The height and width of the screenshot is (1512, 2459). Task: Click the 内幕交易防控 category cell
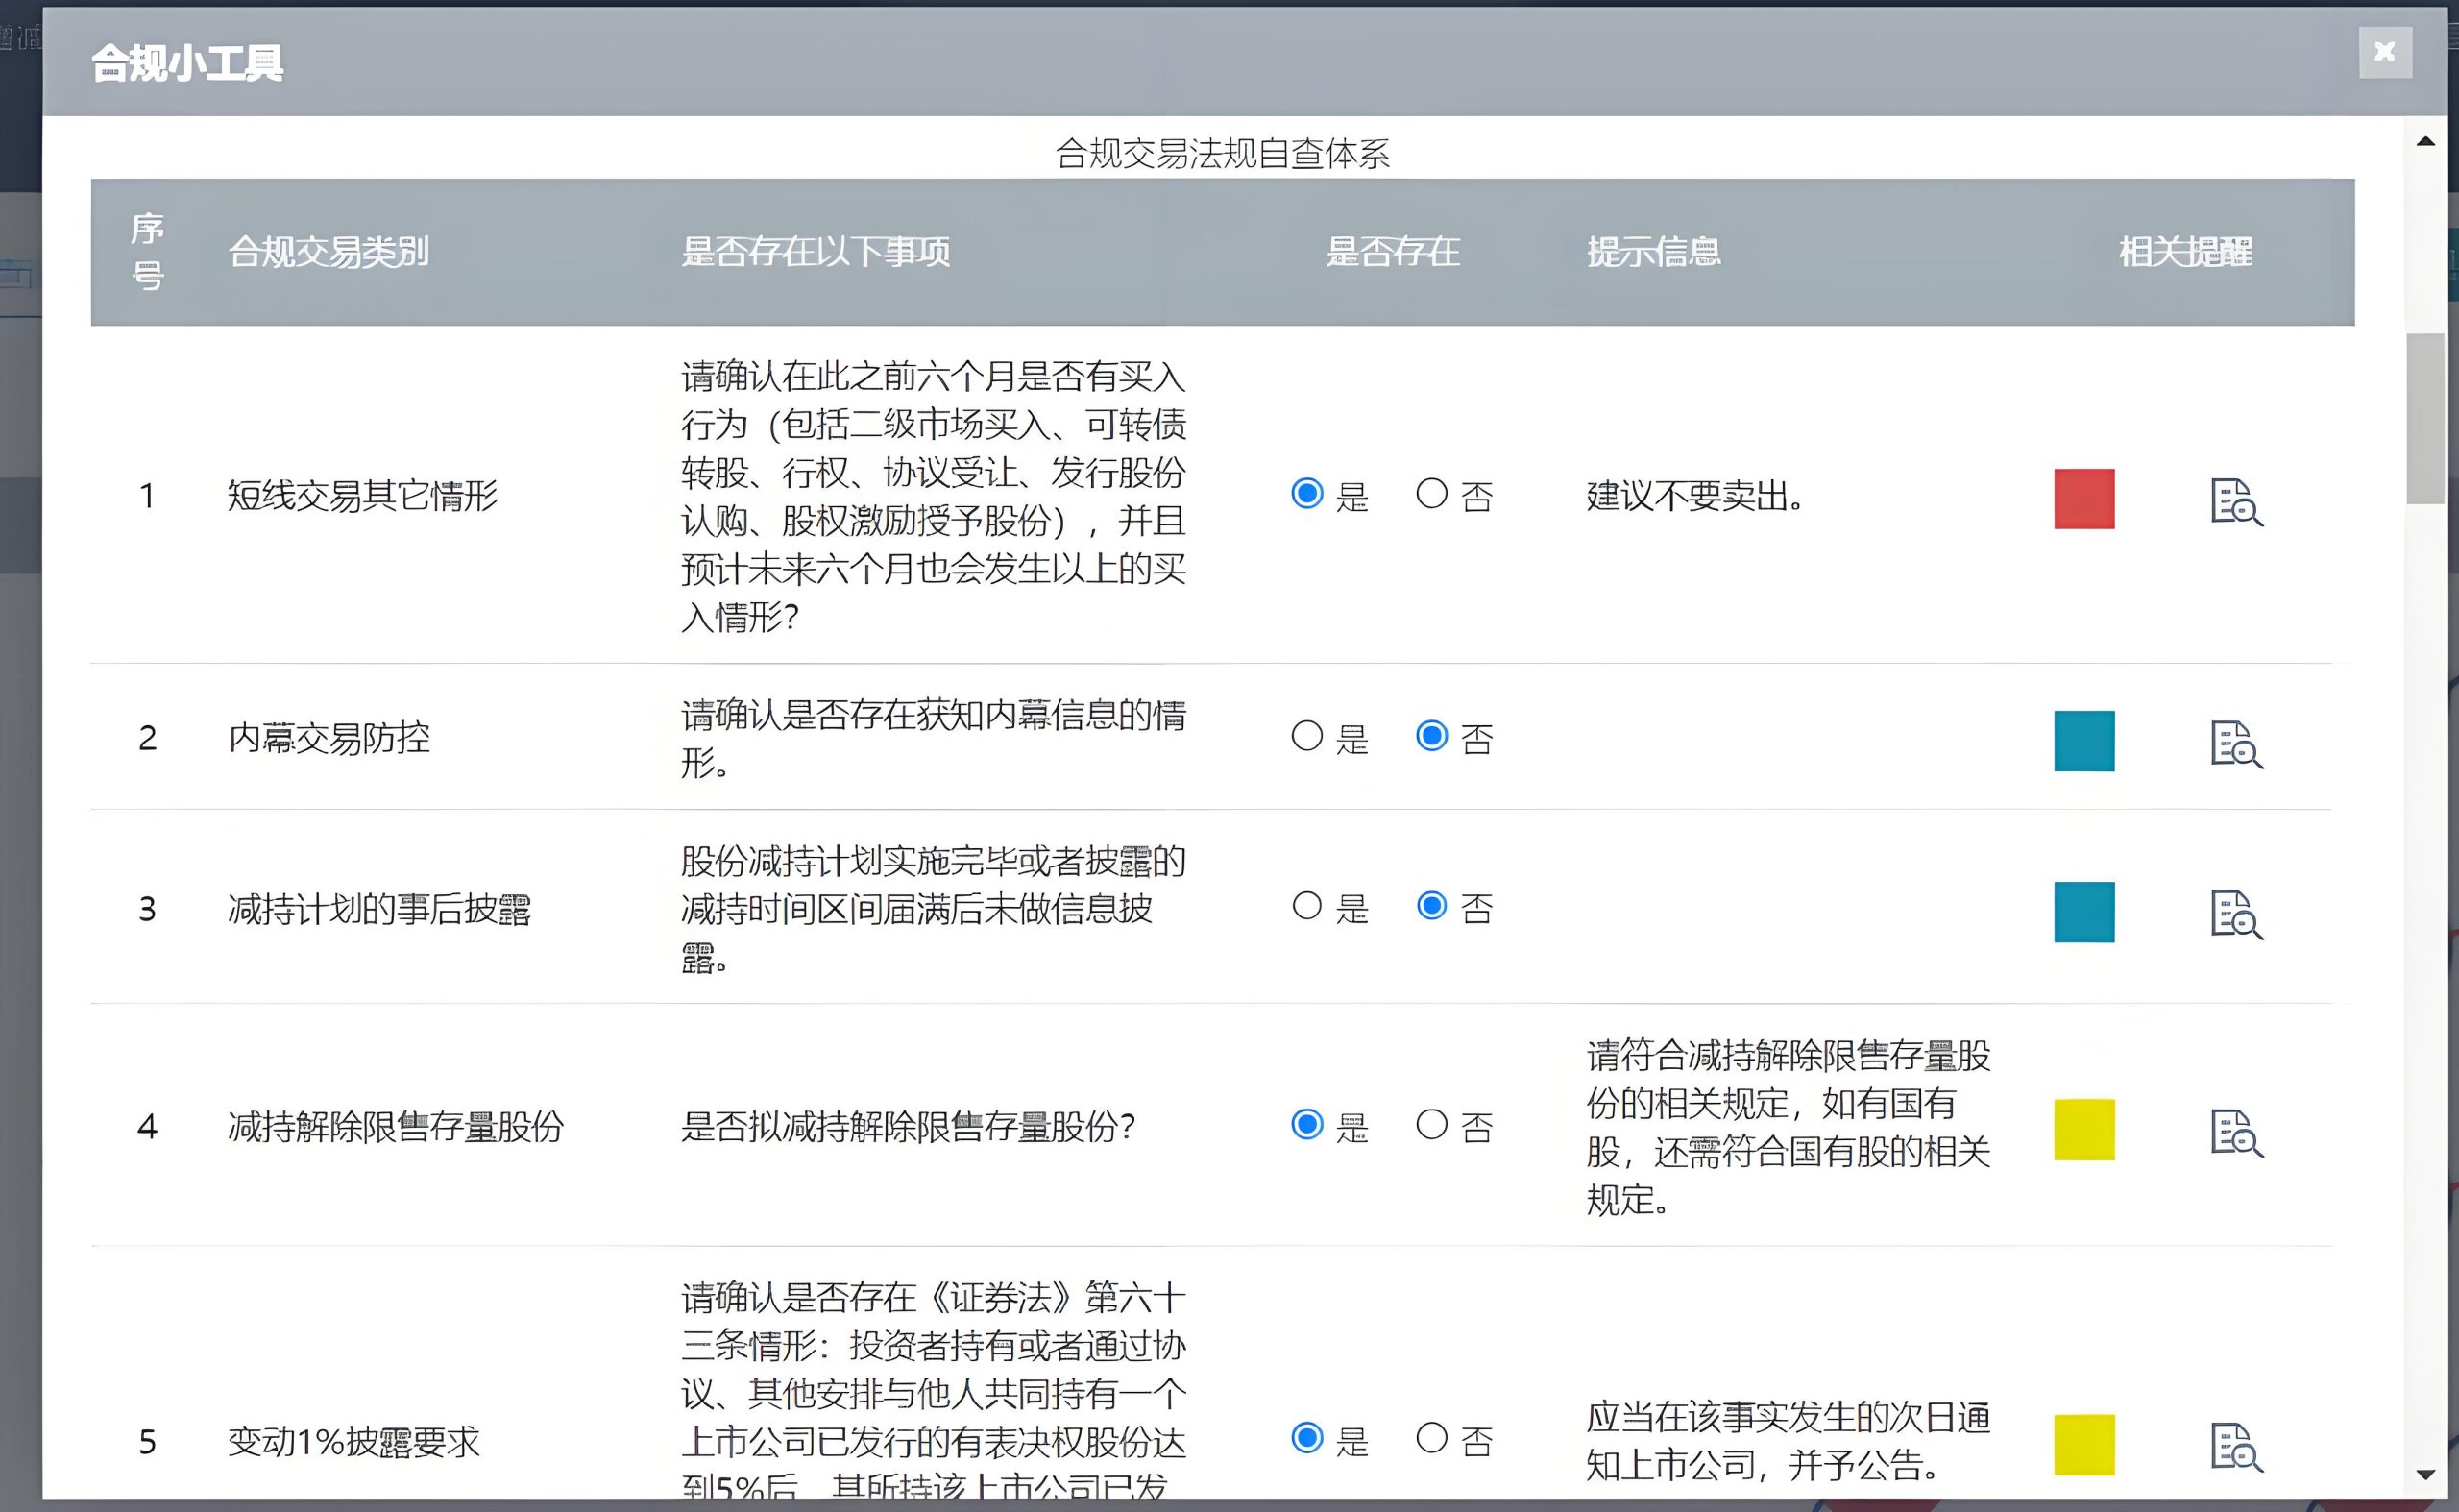[x=329, y=738]
